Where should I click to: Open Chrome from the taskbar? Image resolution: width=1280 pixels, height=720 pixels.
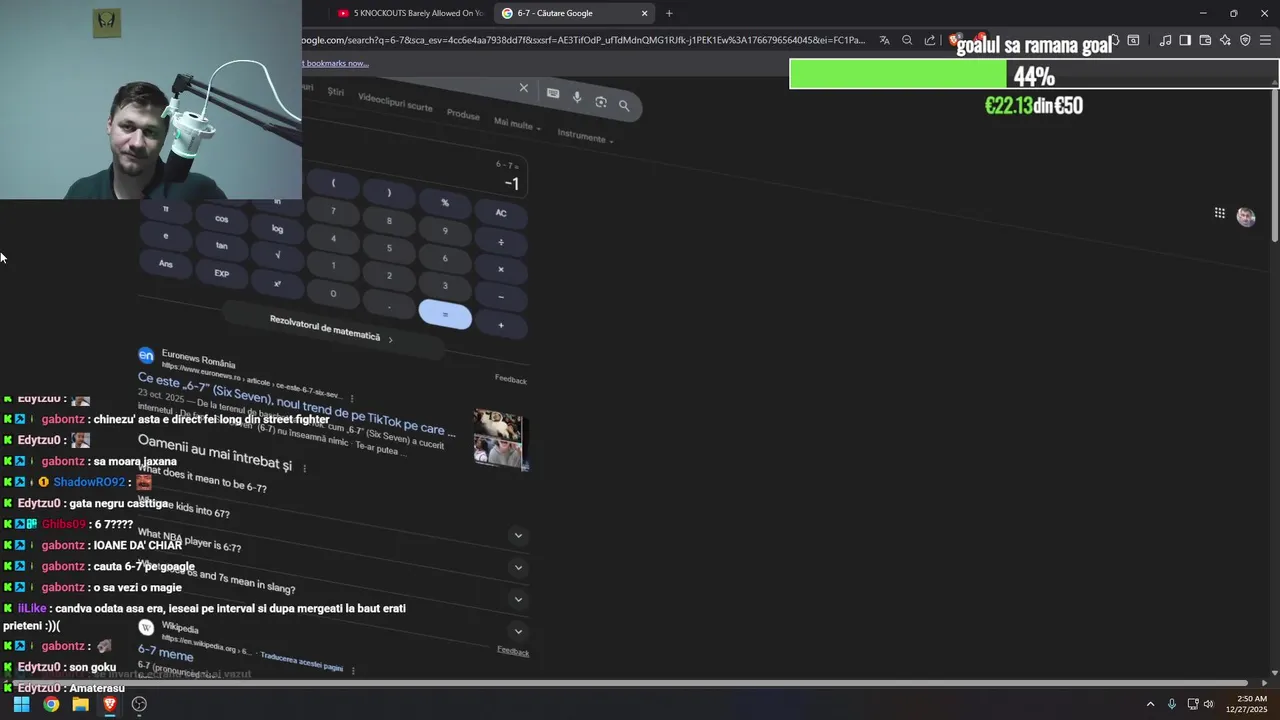coord(51,704)
